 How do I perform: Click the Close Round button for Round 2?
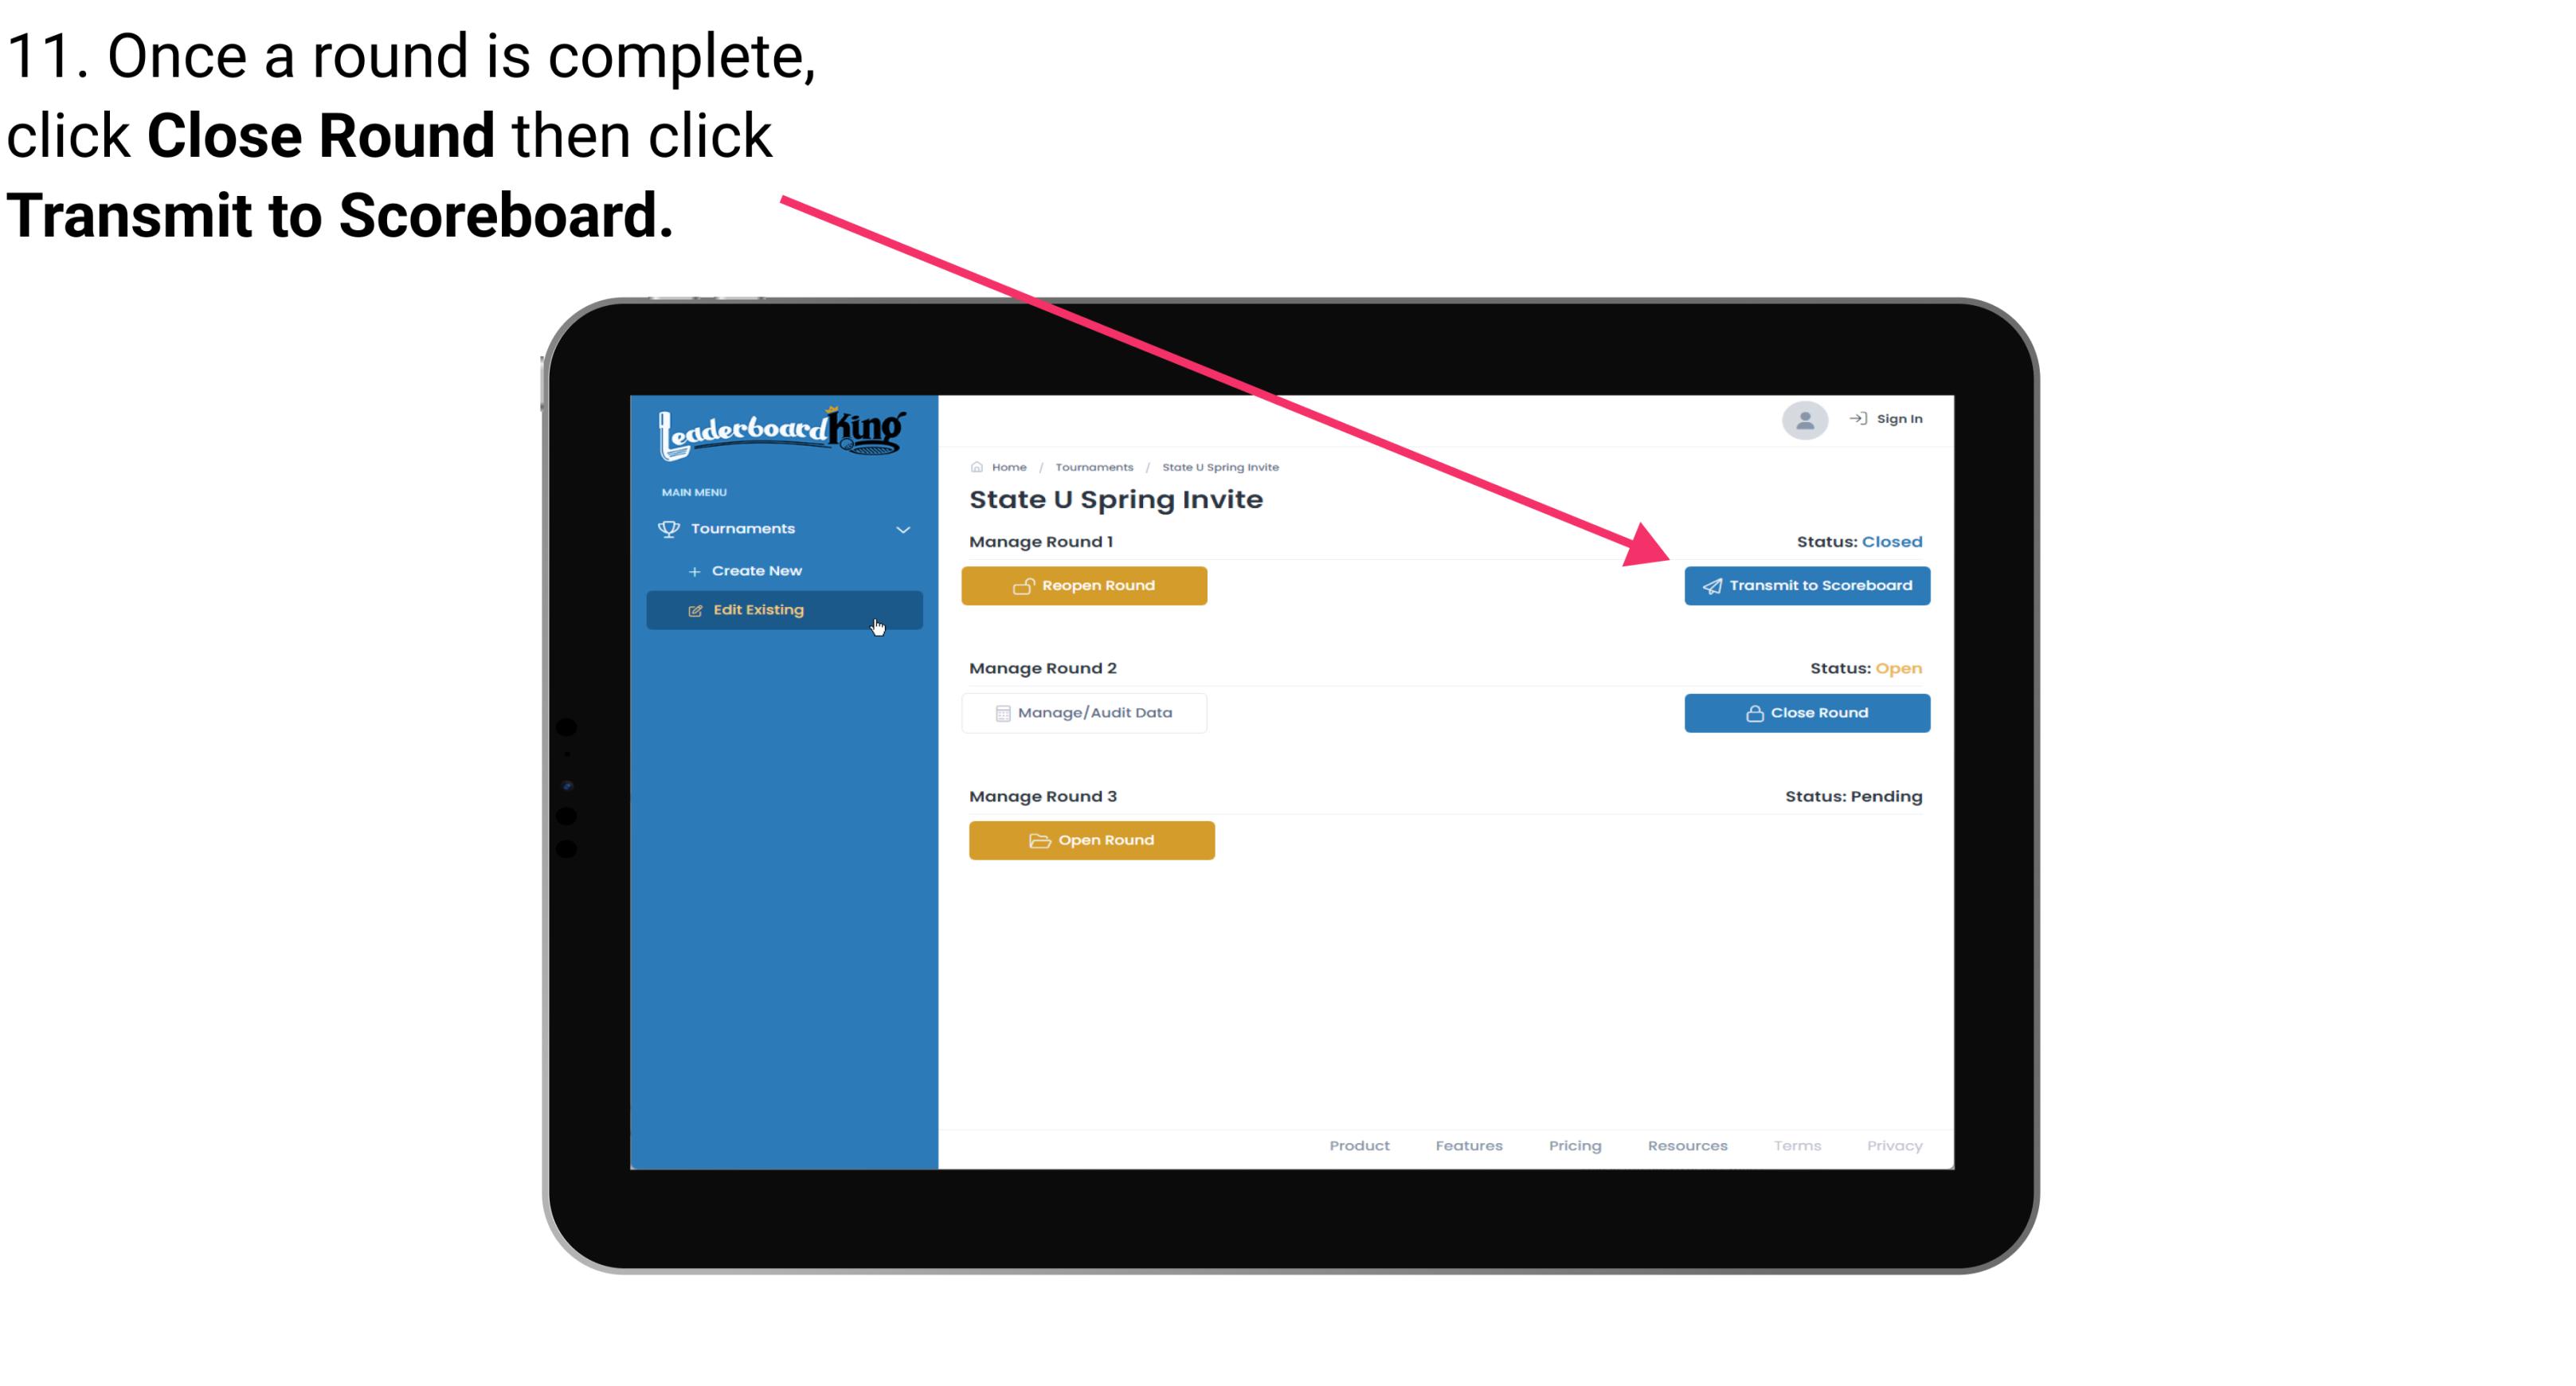pyautogui.click(x=1805, y=712)
